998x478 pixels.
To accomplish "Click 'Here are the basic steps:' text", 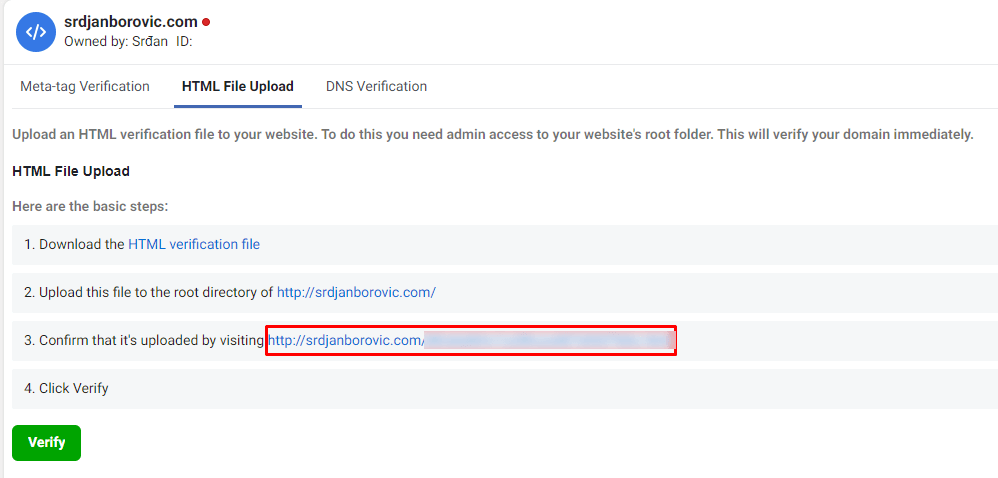I will click(x=90, y=207).
